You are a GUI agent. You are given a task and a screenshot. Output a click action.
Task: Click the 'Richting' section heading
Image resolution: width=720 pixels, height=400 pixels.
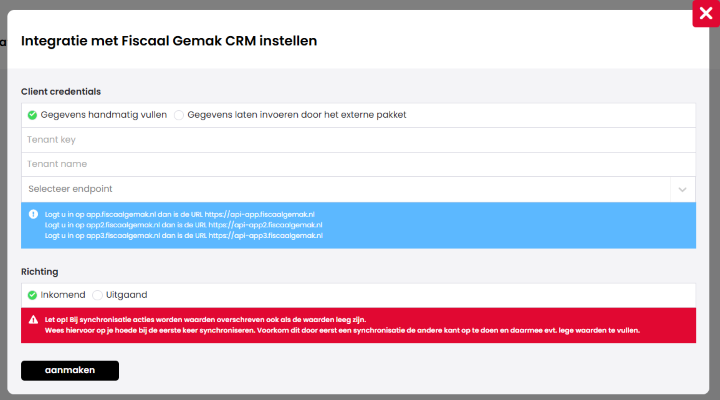pyautogui.click(x=39, y=271)
